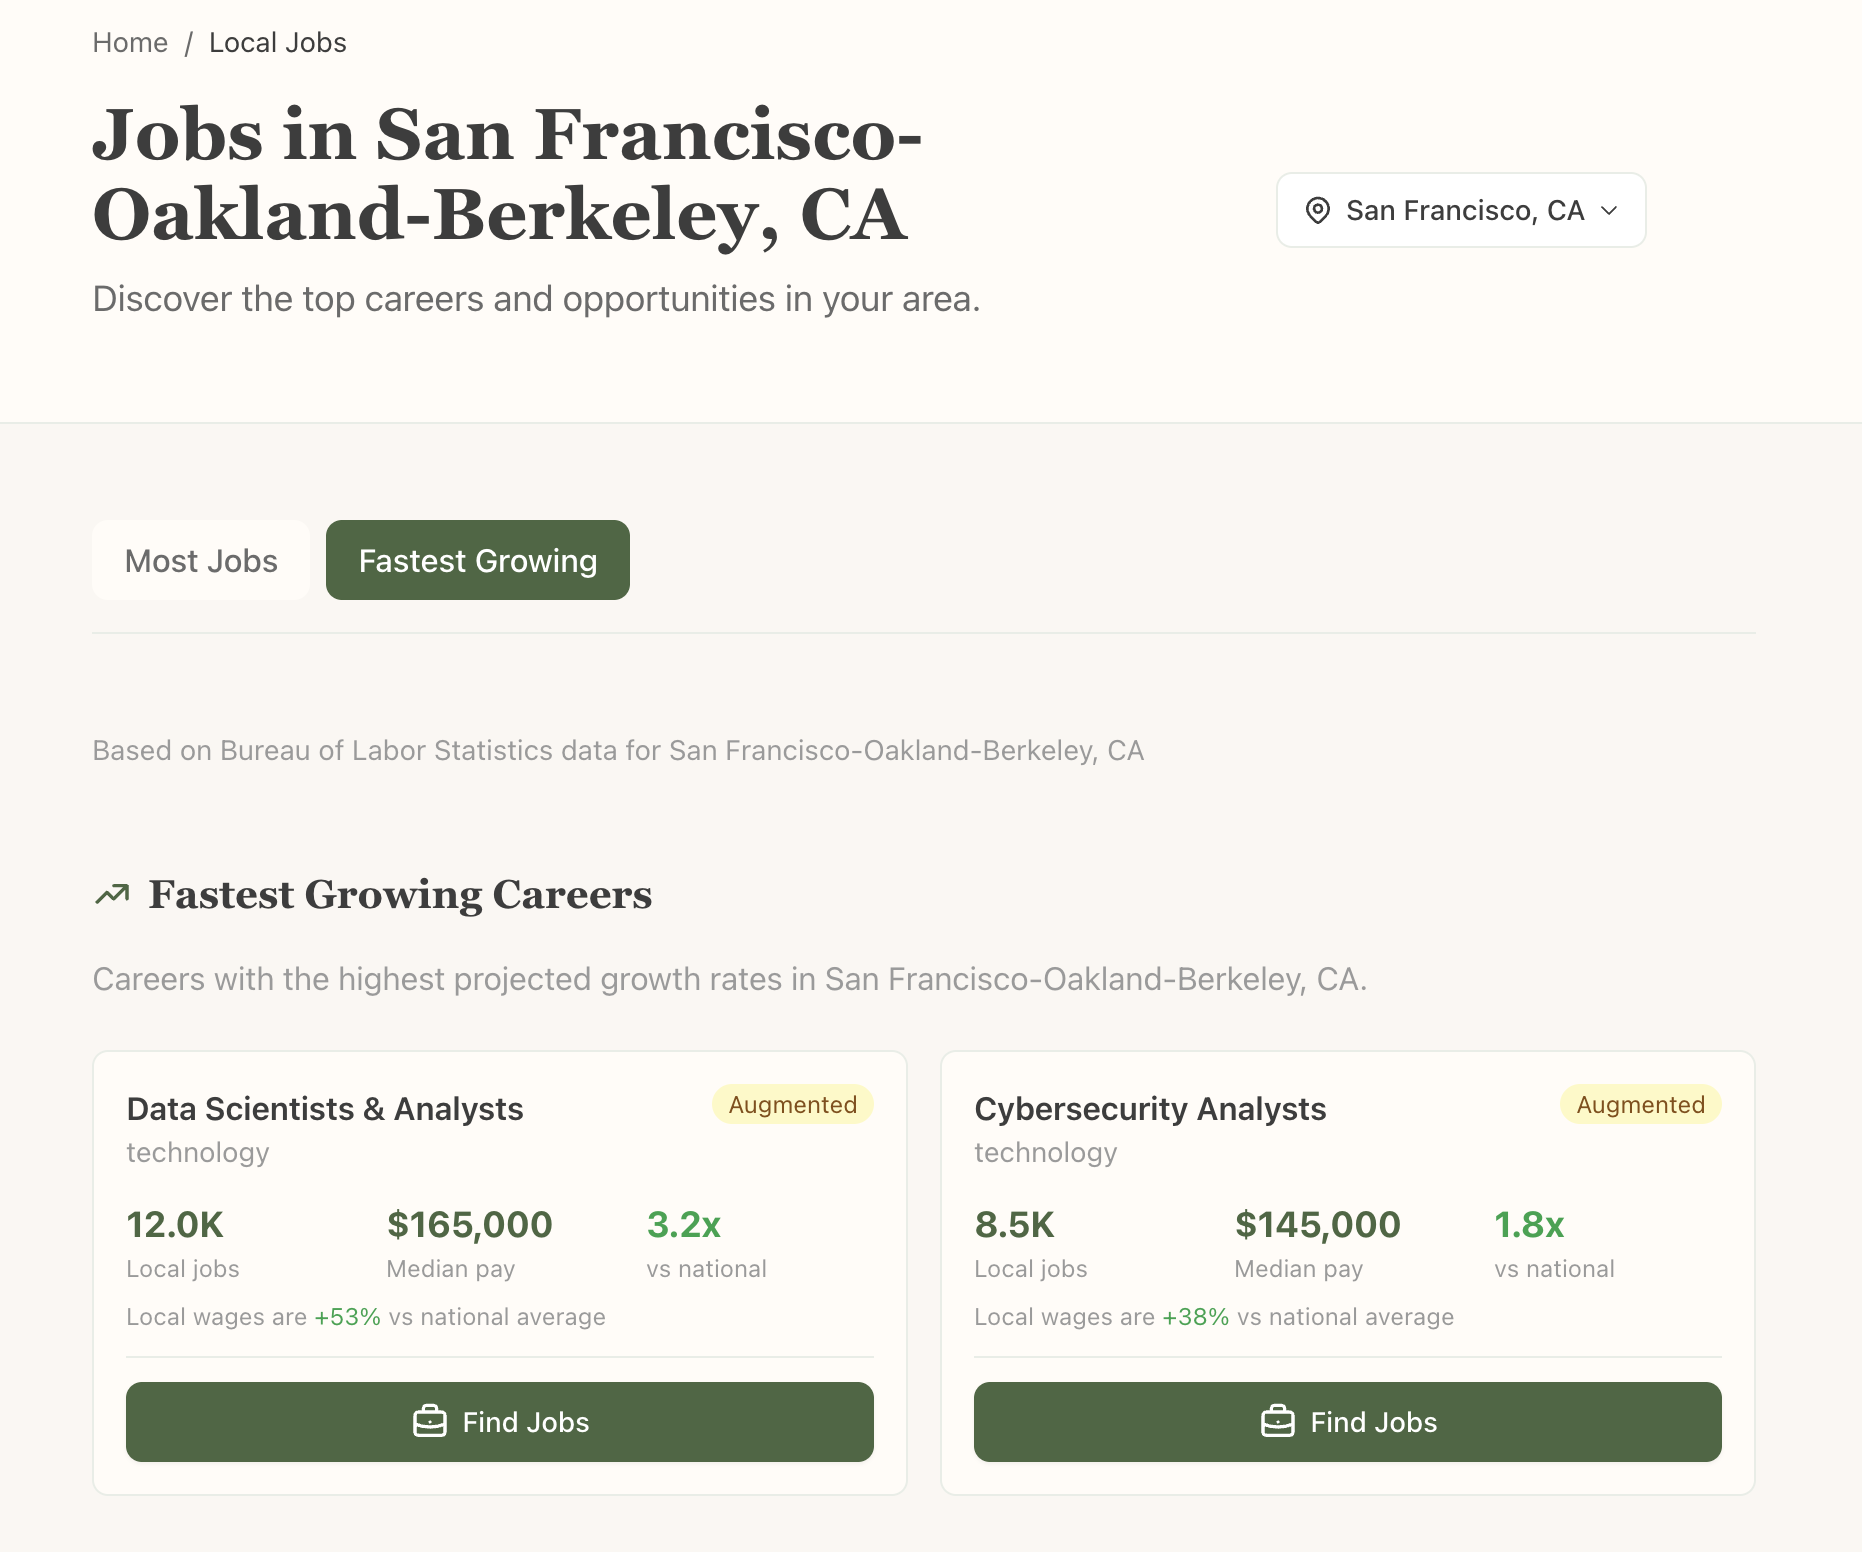Click the +53% wage comparison figure
Image resolution: width=1862 pixels, height=1552 pixels.
click(346, 1316)
